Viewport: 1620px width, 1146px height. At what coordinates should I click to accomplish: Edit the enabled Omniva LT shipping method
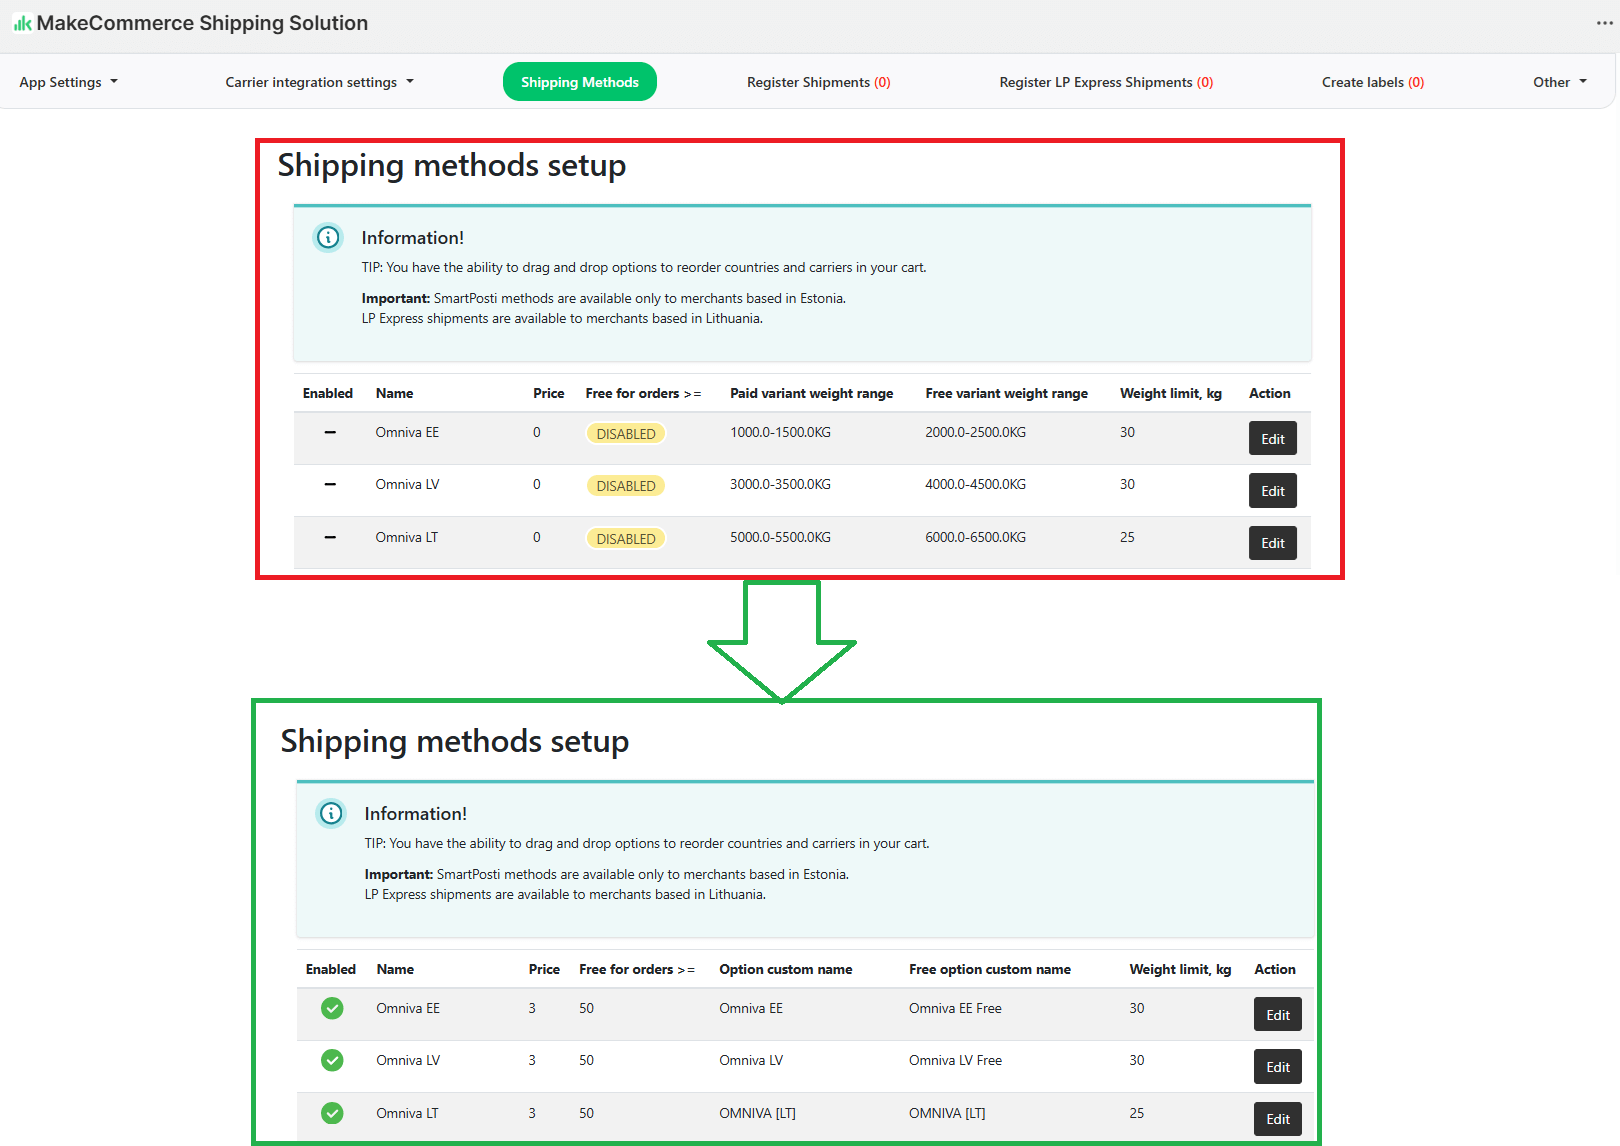click(x=1277, y=1119)
